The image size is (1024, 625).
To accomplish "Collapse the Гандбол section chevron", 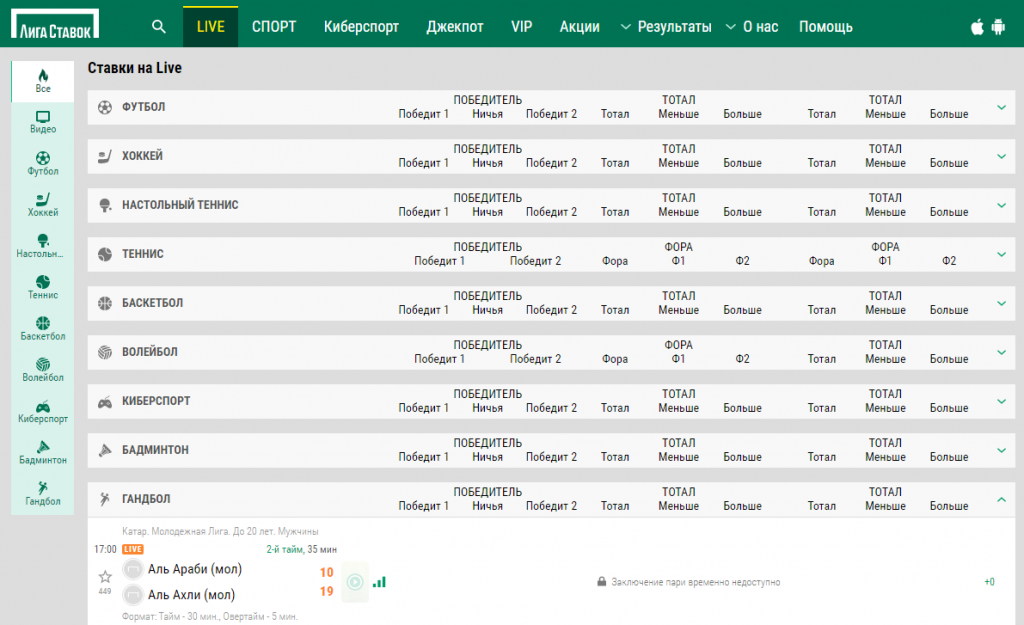I will [1001, 499].
